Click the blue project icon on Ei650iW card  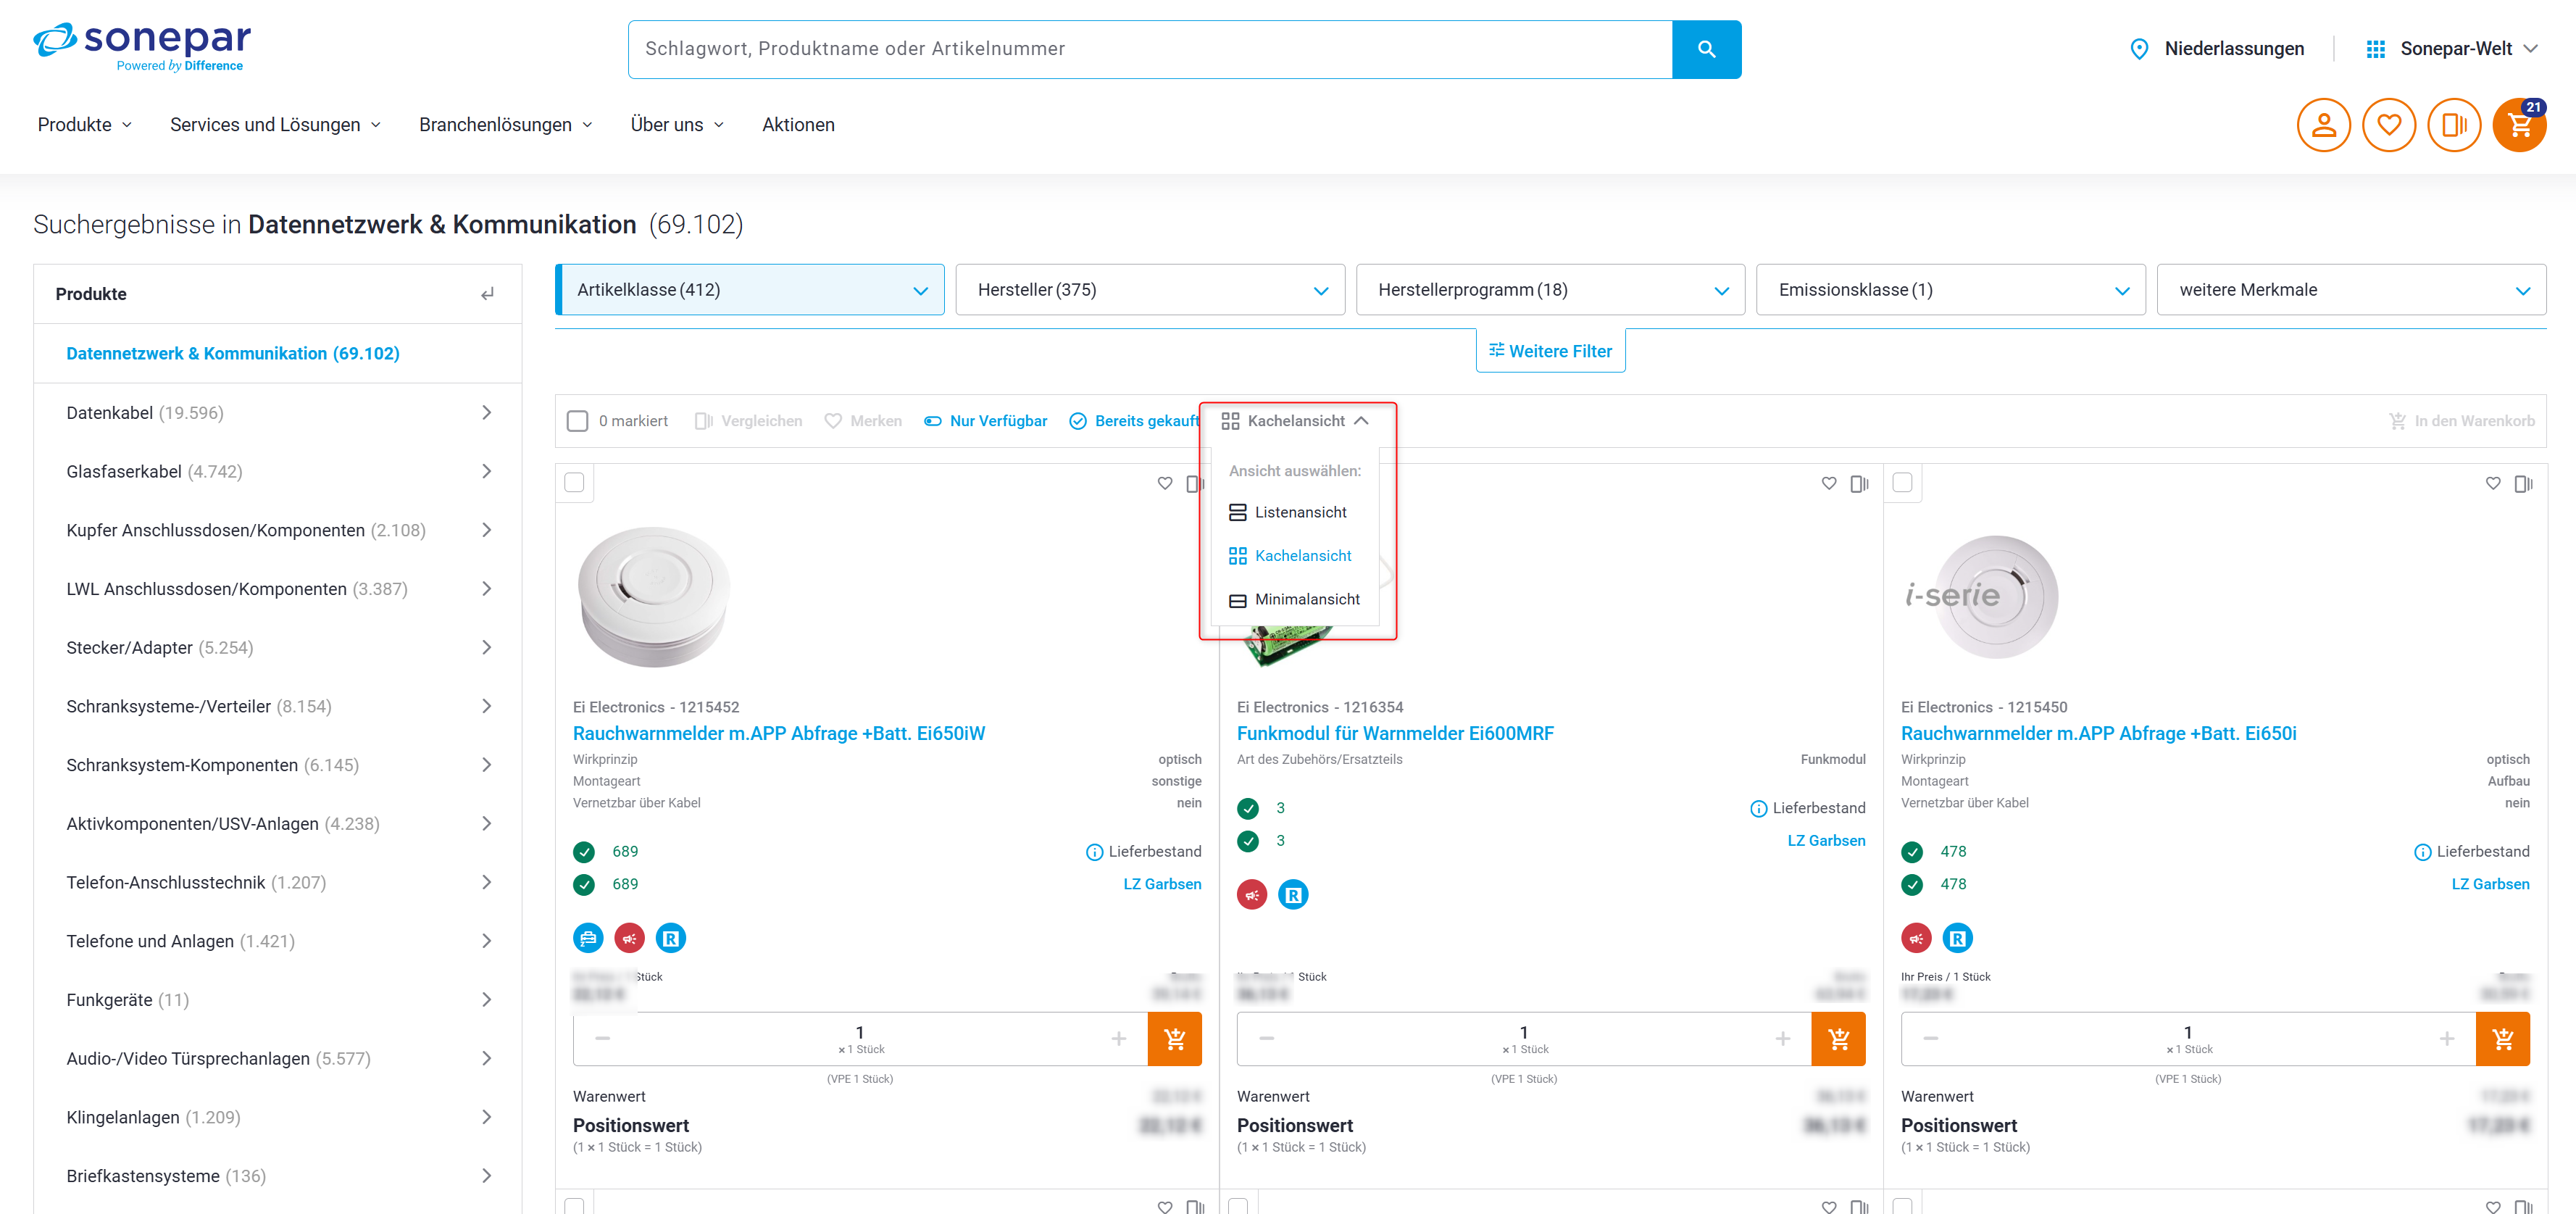pyautogui.click(x=588, y=938)
